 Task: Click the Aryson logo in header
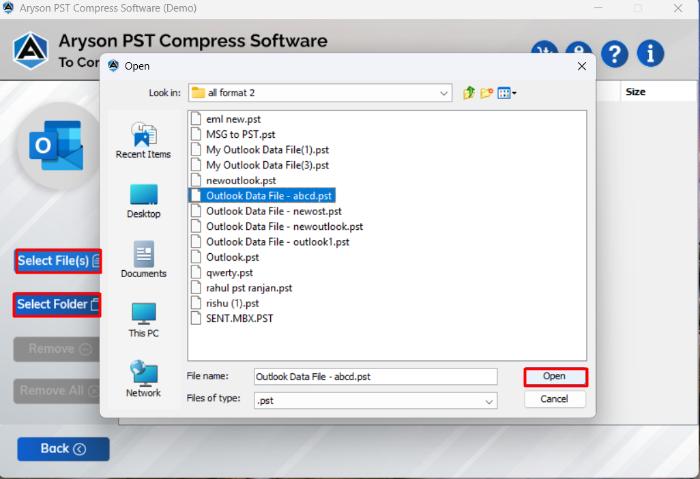(30, 50)
